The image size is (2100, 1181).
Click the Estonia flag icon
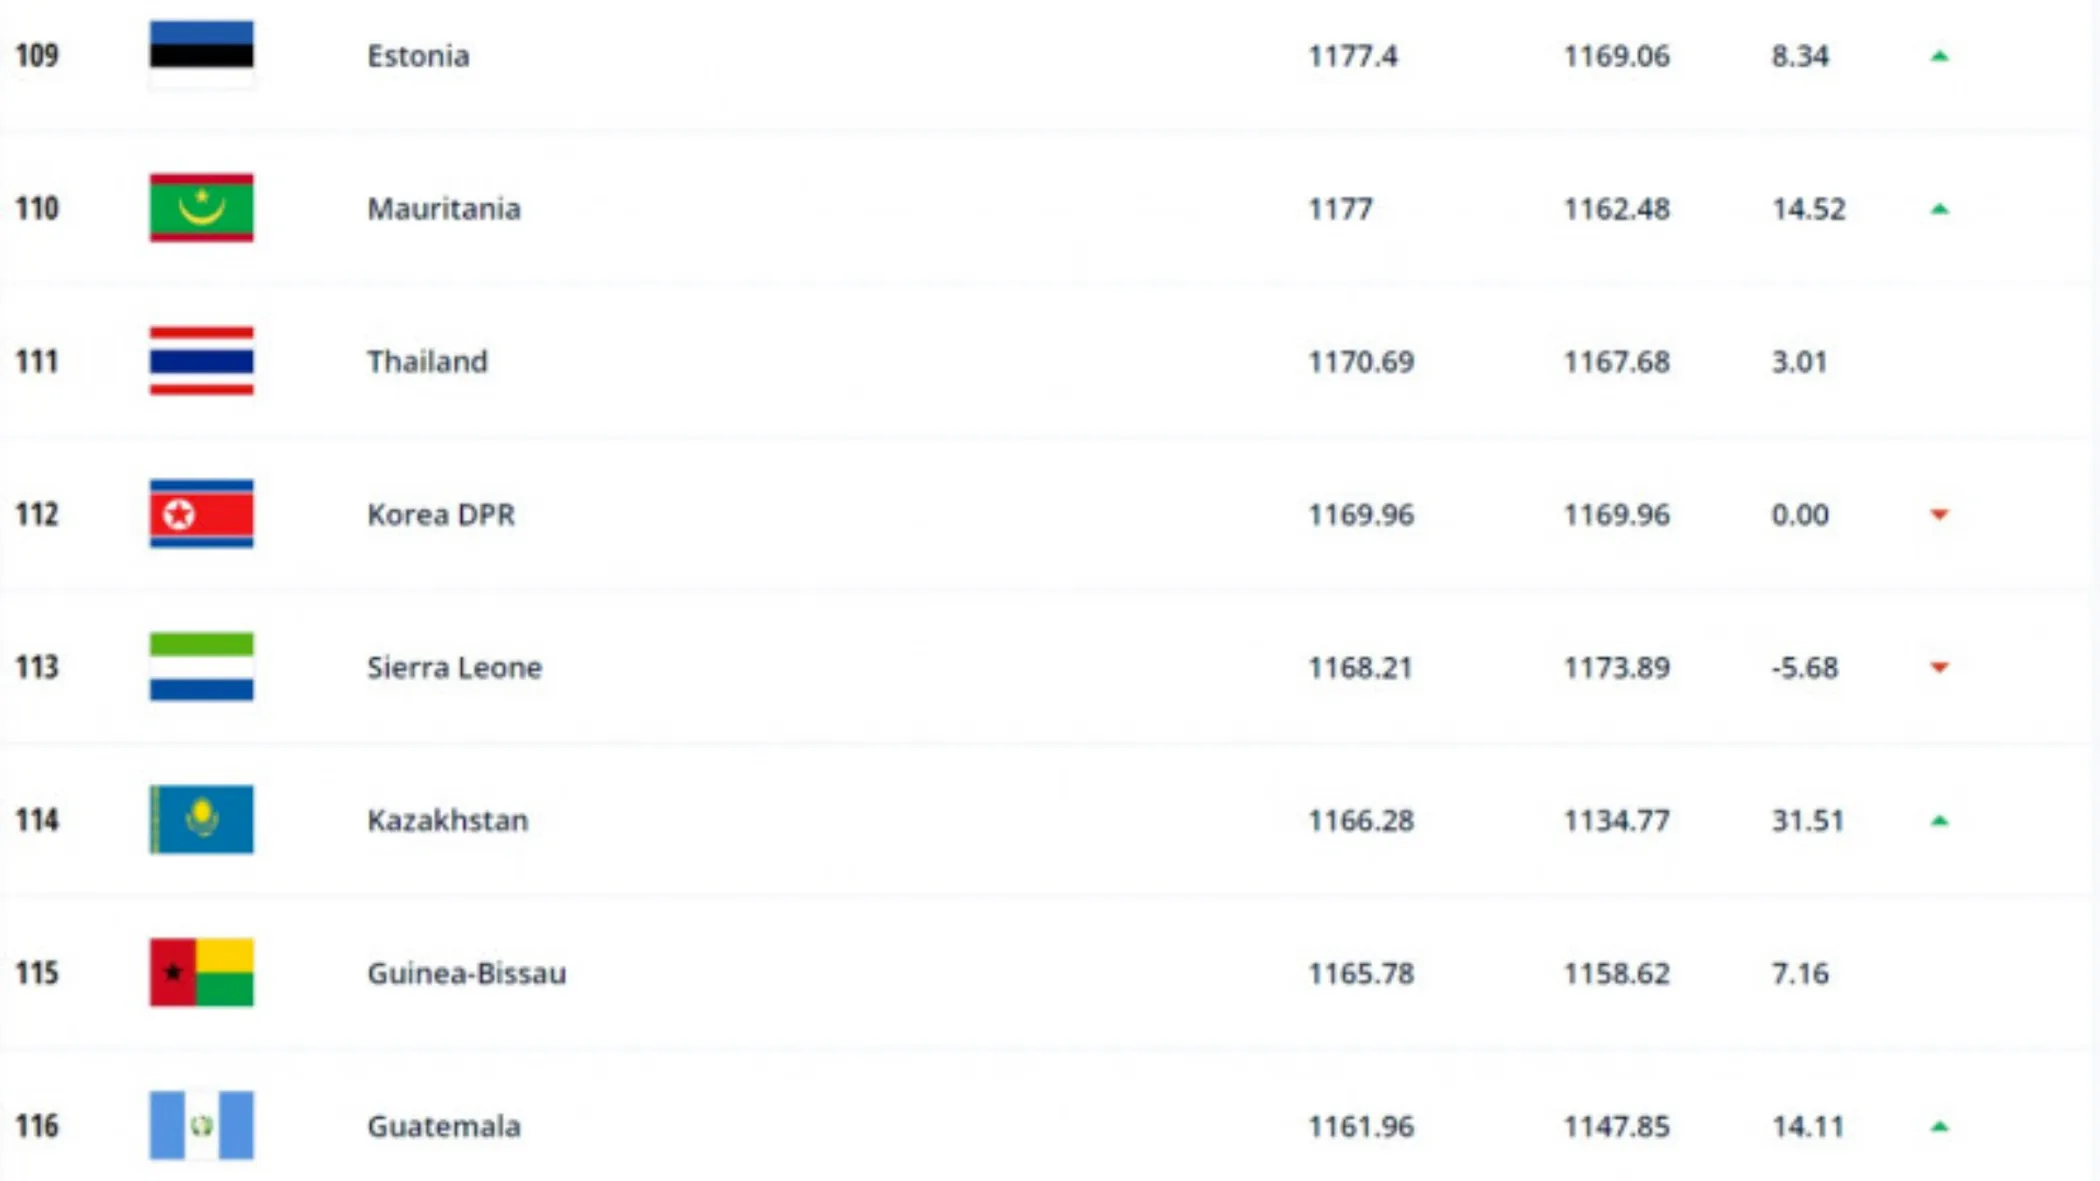(x=201, y=55)
